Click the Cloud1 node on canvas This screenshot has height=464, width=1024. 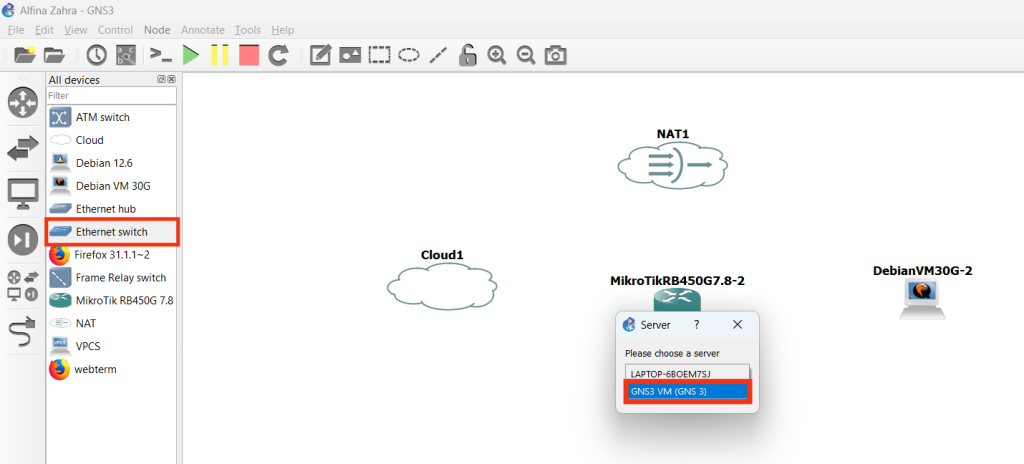pos(442,286)
